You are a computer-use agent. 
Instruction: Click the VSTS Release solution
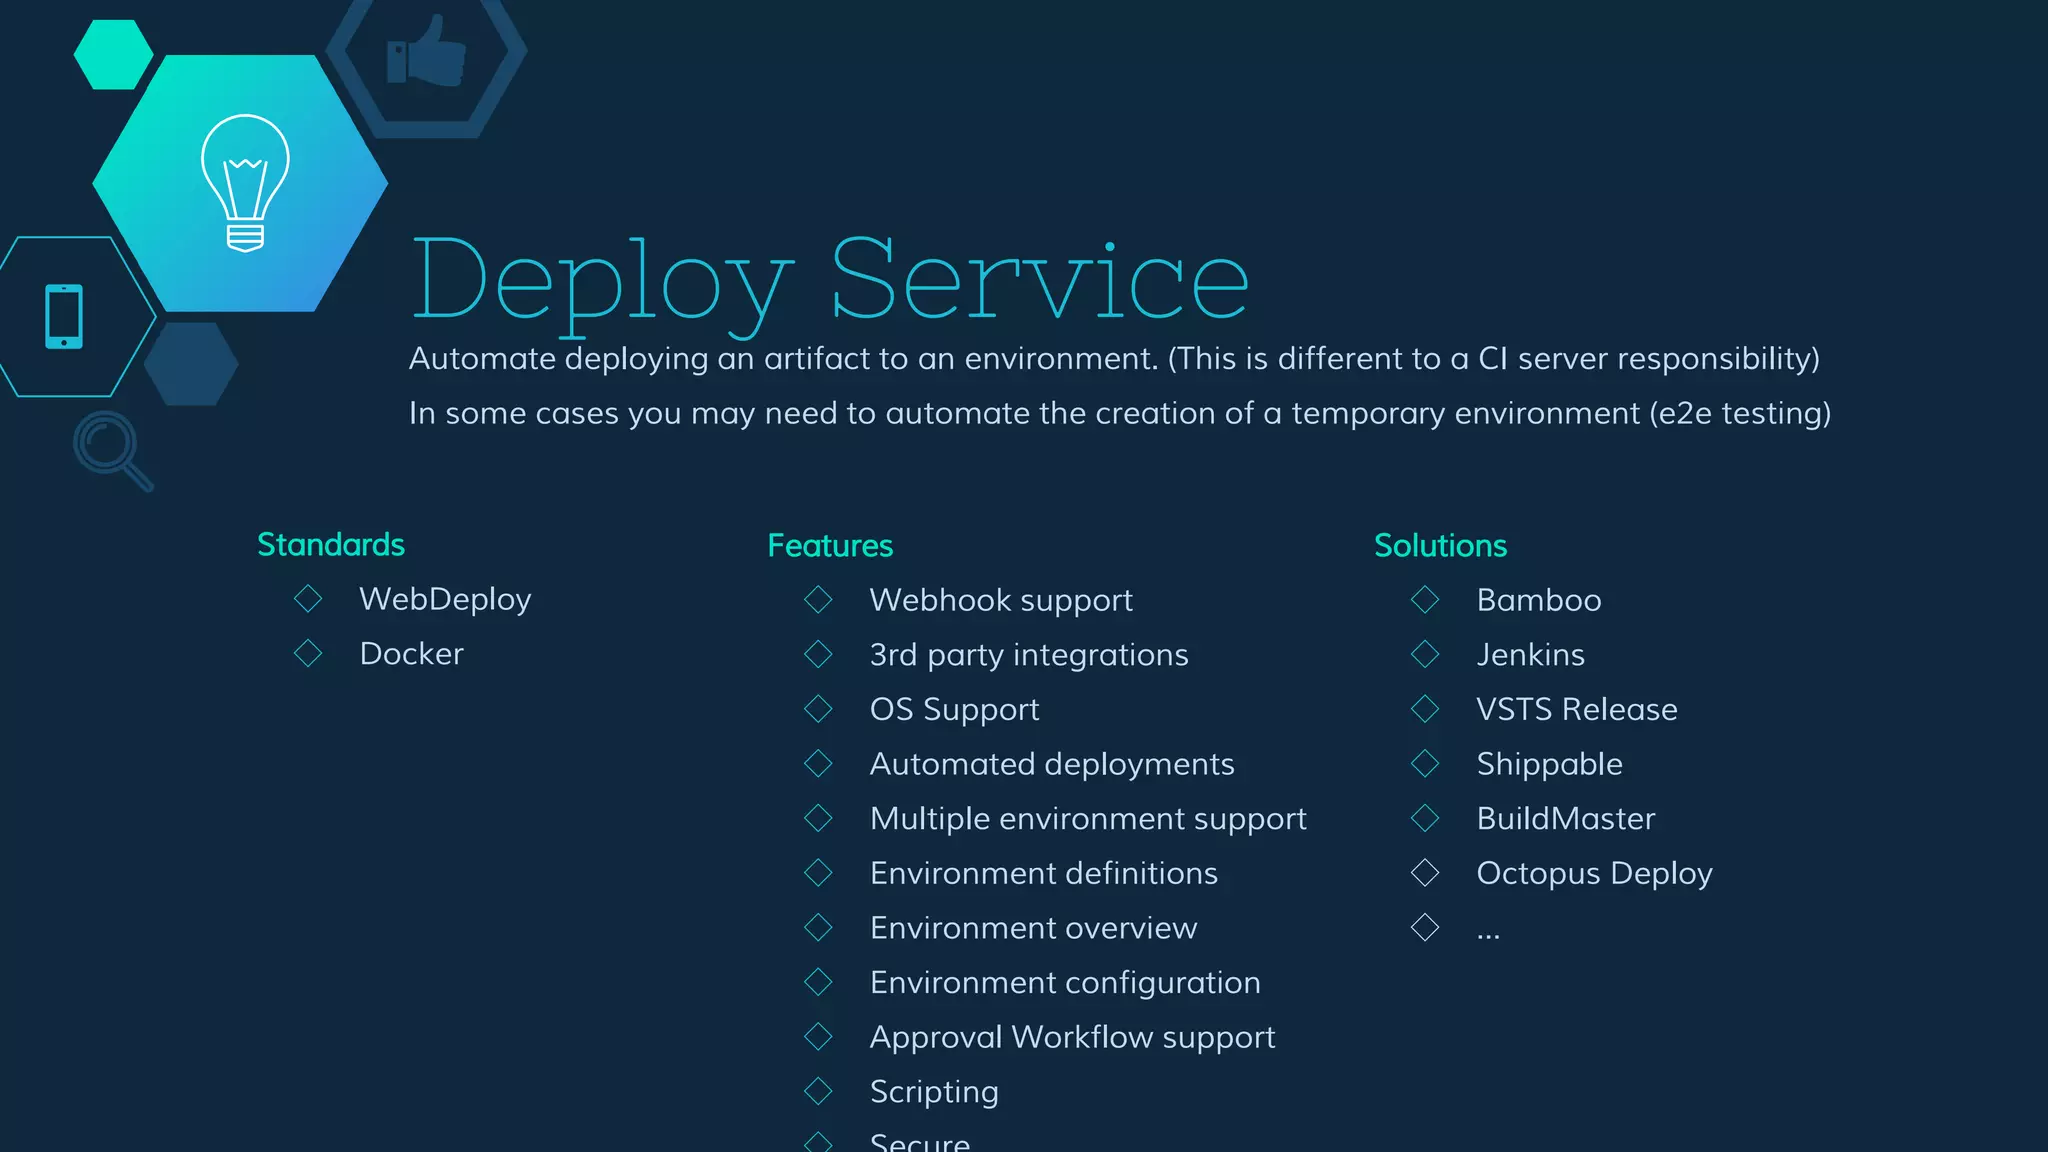[x=1577, y=710]
